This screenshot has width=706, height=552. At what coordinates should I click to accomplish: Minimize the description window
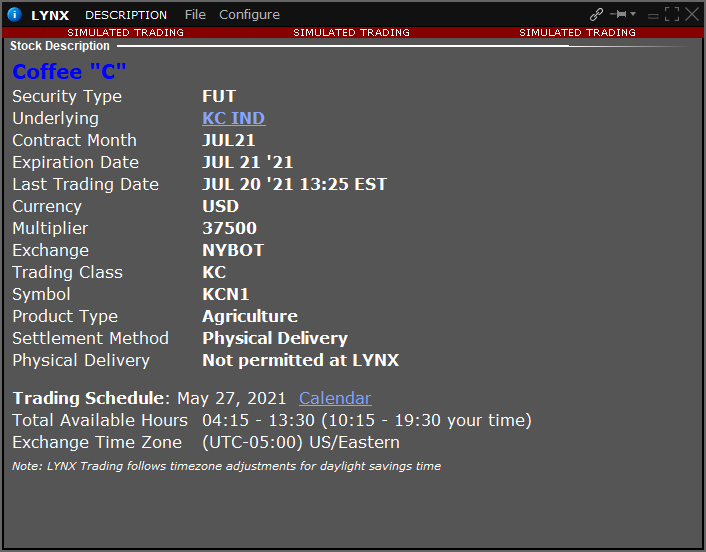[x=653, y=16]
